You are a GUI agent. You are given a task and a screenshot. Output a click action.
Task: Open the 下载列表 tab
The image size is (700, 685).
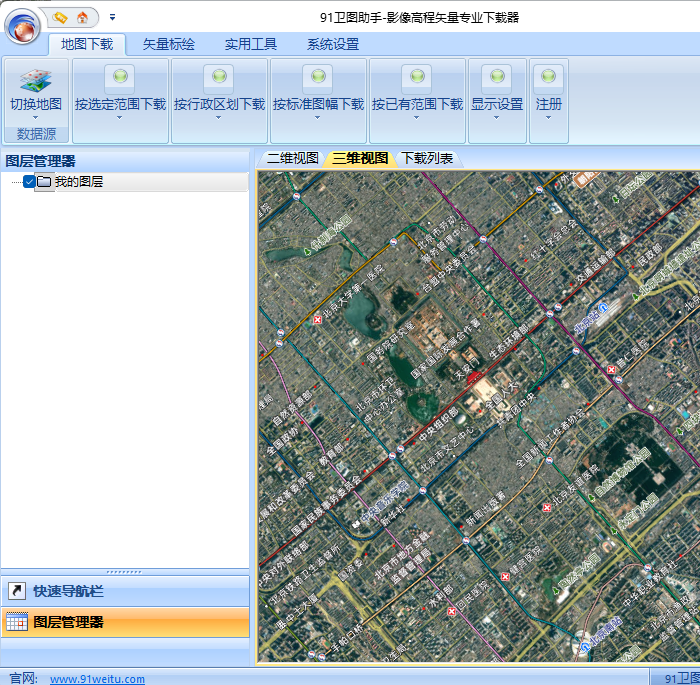[427, 158]
